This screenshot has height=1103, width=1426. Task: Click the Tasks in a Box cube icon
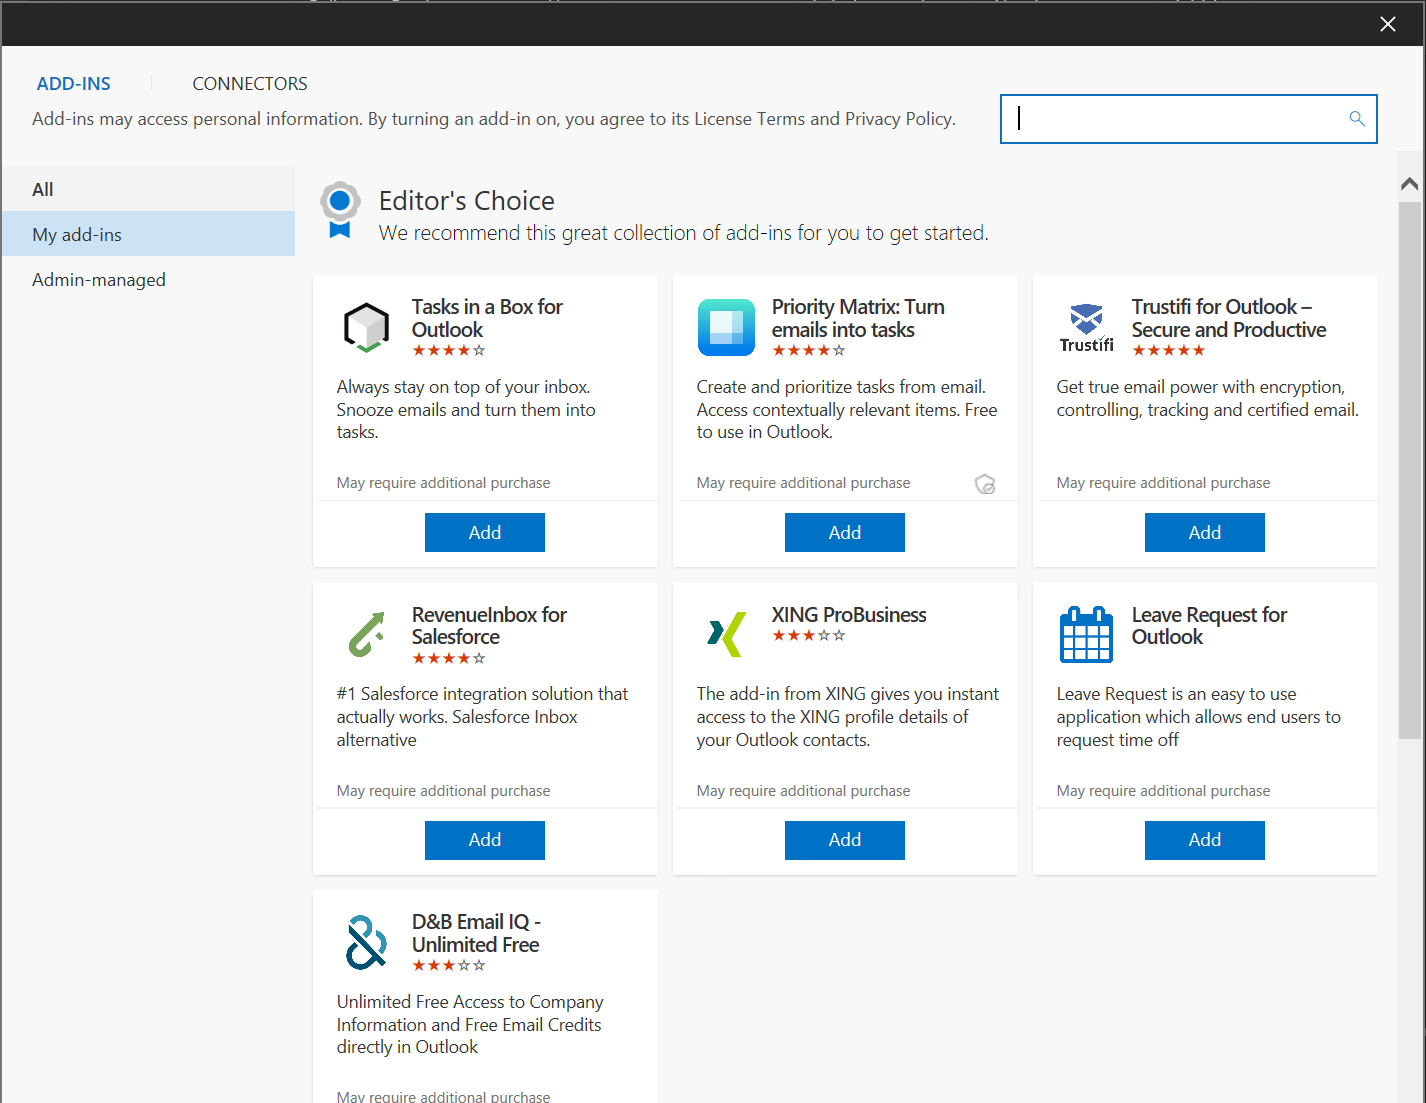click(366, 328)
